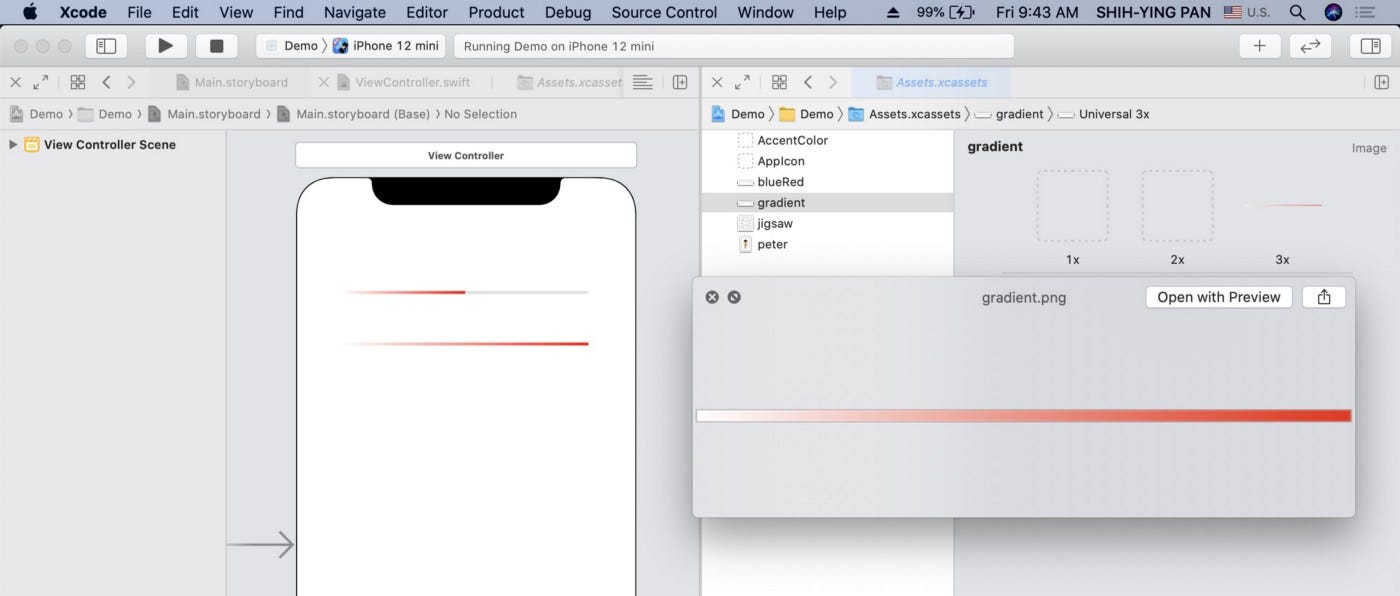This screenshot has height=596, width=1400.
Task: Close the gradient.png quick look overlay
Action: [x=712, y=296]
